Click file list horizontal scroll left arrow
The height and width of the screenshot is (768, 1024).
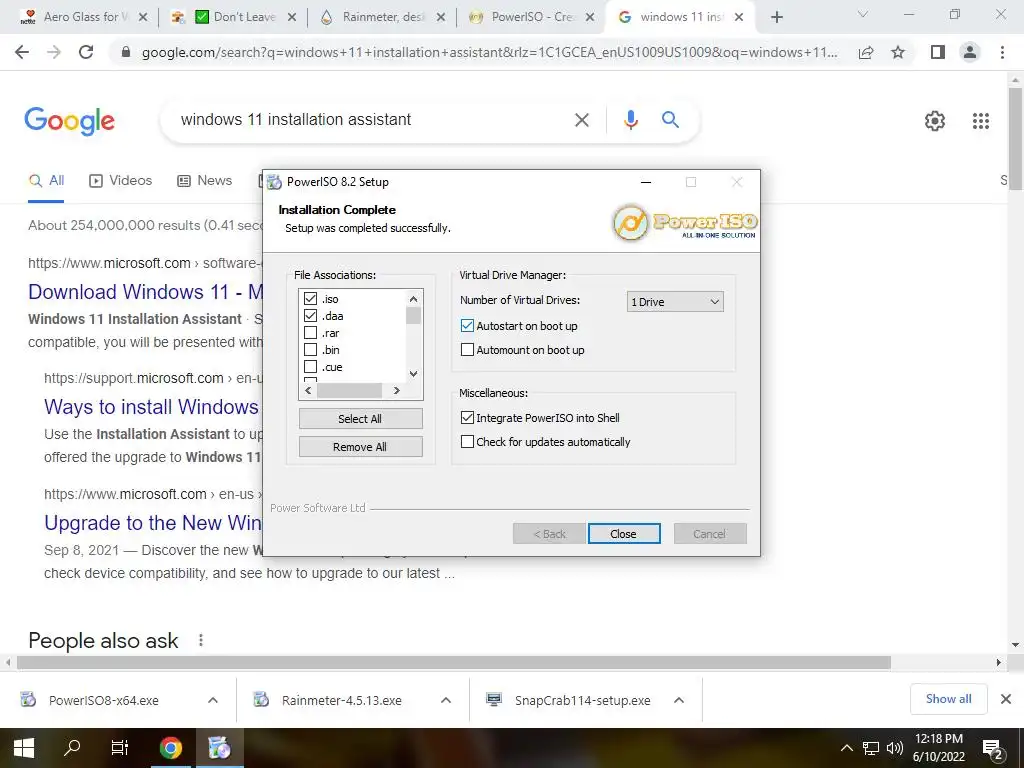(308, 391)
